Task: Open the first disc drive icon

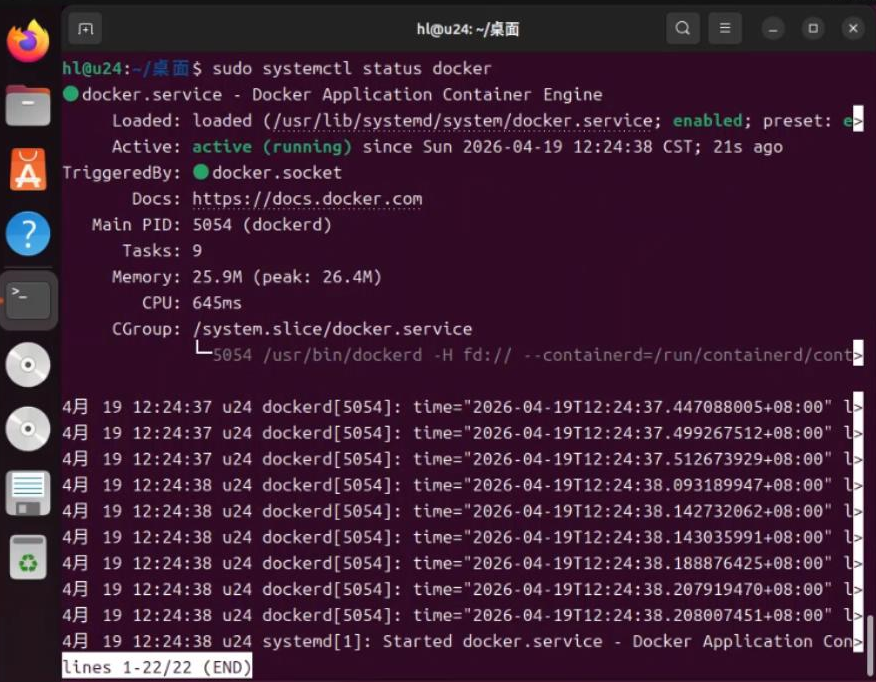Action: pos(28,365)
